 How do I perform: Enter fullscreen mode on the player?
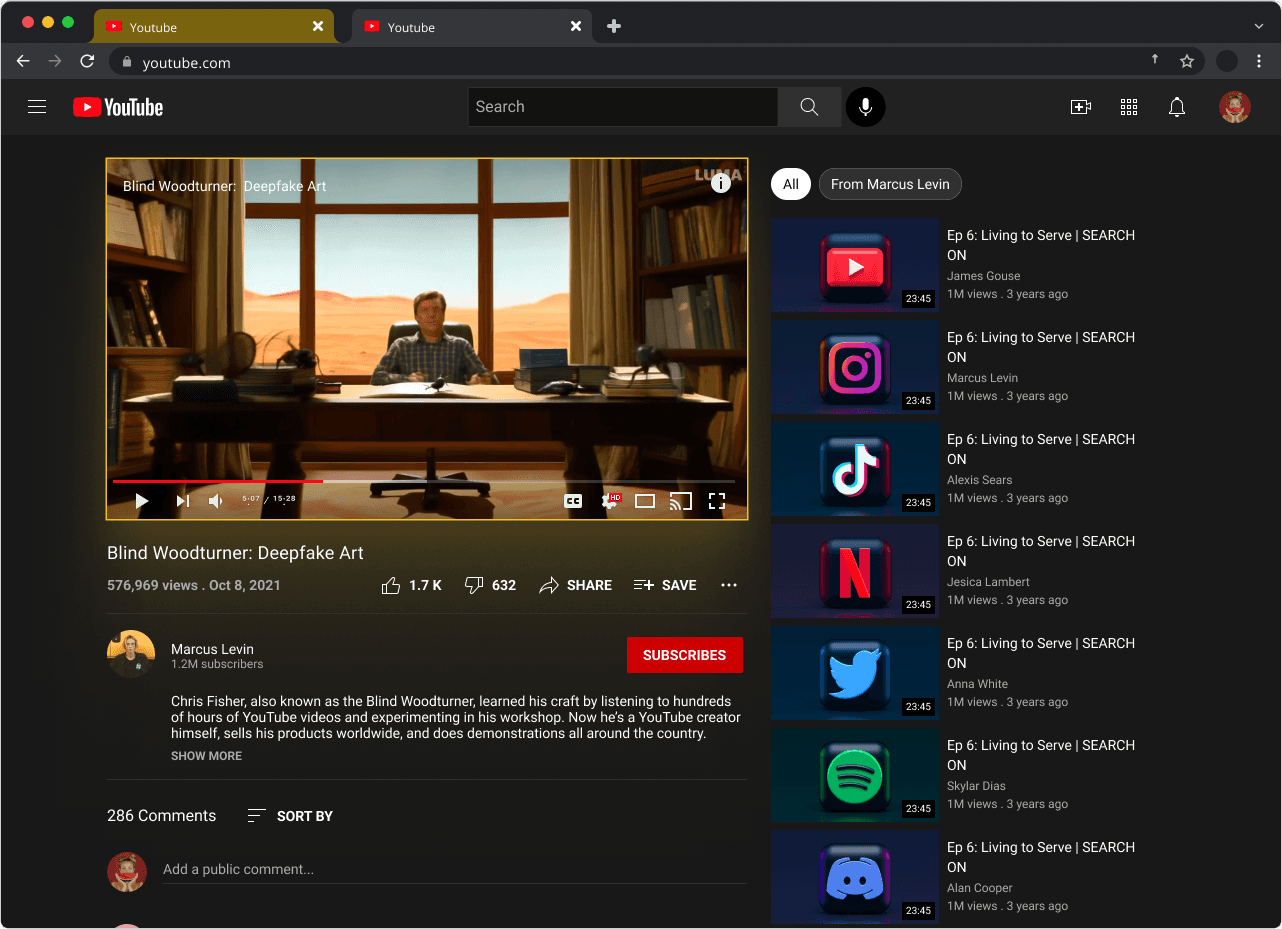pos(717,501)
